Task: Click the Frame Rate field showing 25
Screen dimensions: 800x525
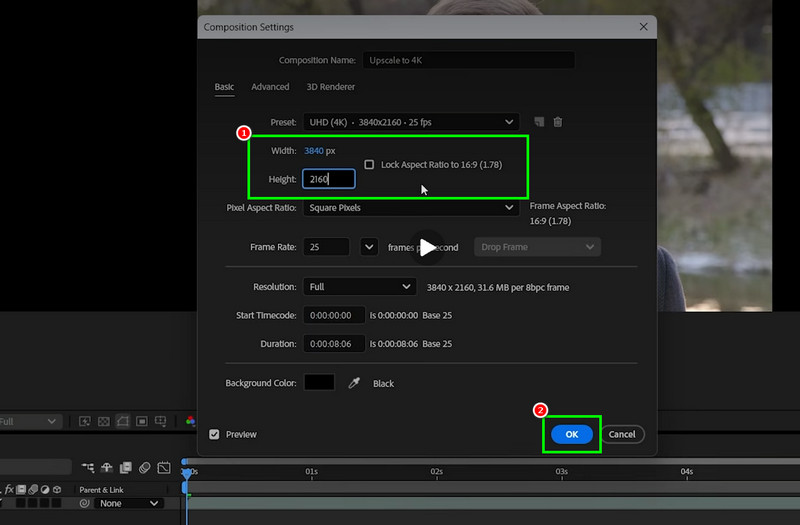Action: 327,247
